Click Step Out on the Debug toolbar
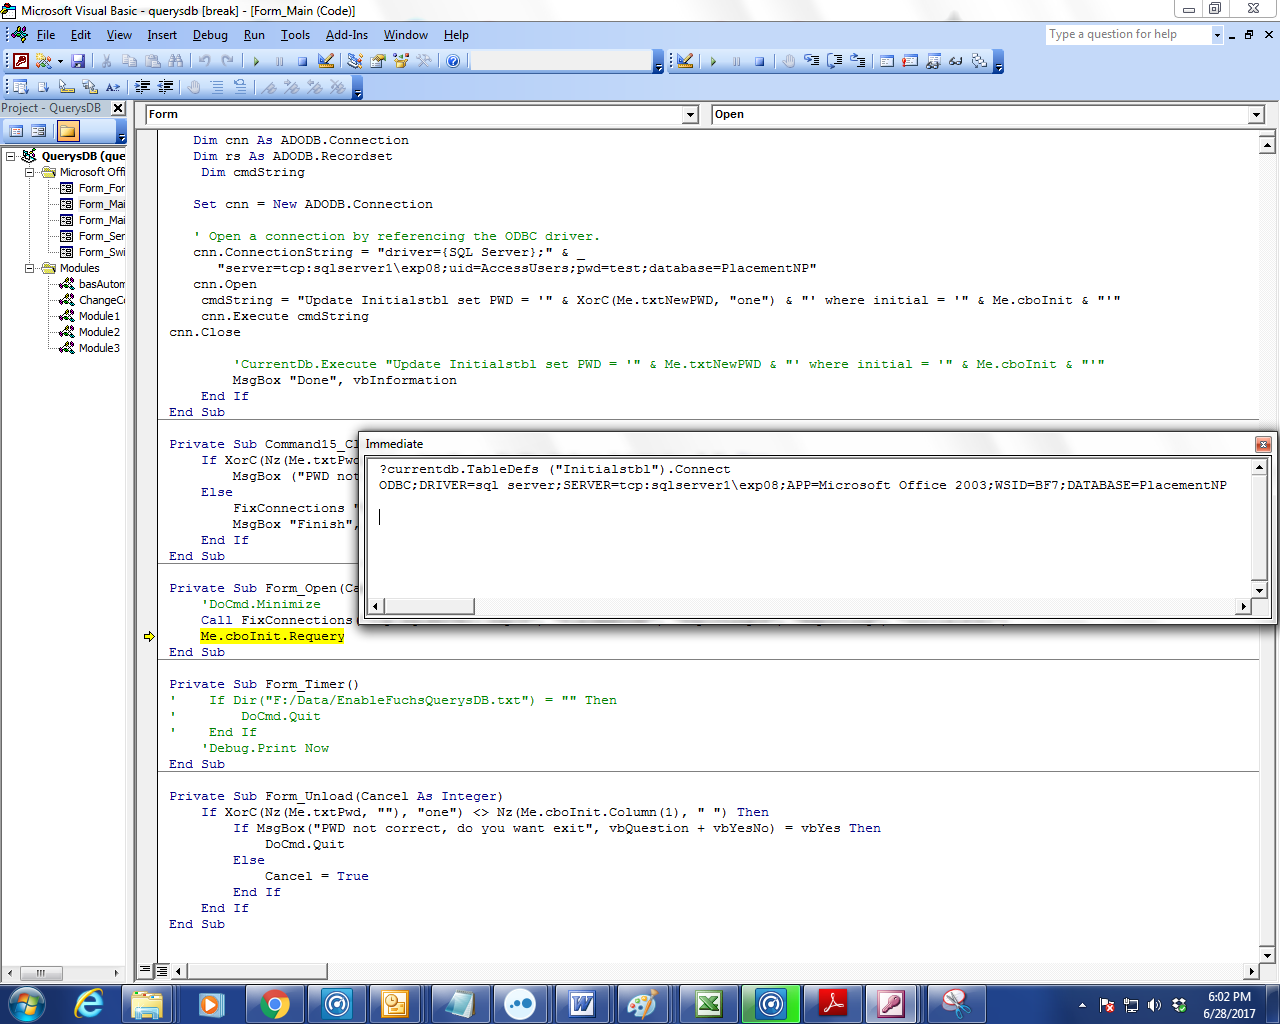 [x=857, y=61]
